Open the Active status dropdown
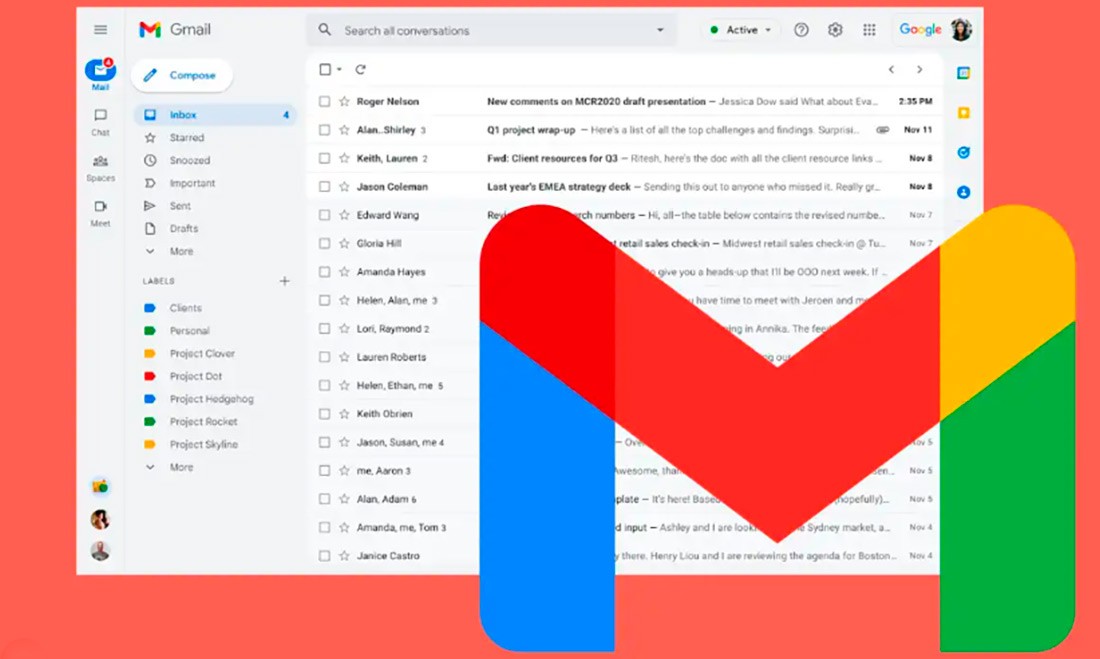Viewport: 1100px width, 659px height. [x=741, y=30]
